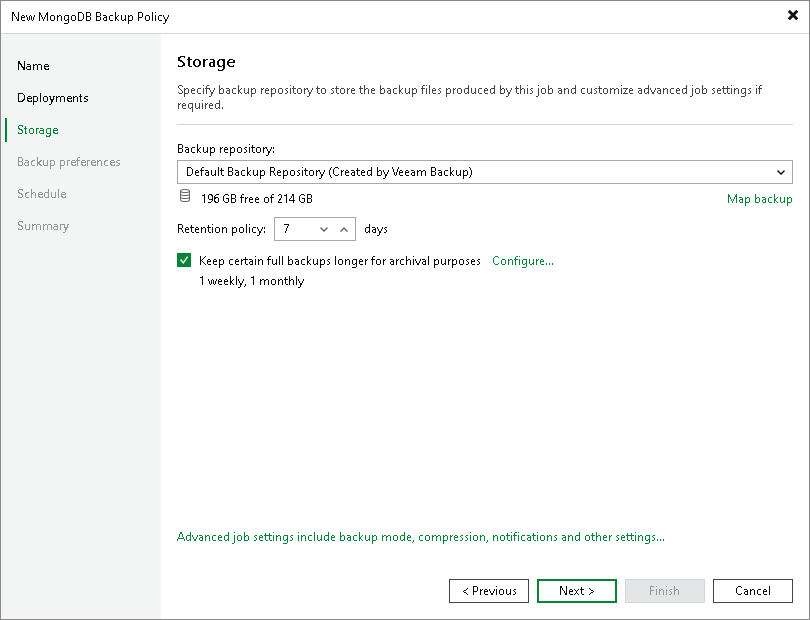The width and height of the screenshot is (810, 620).
Task: Select the Name step in the sidebar
Action: [33, 66]
